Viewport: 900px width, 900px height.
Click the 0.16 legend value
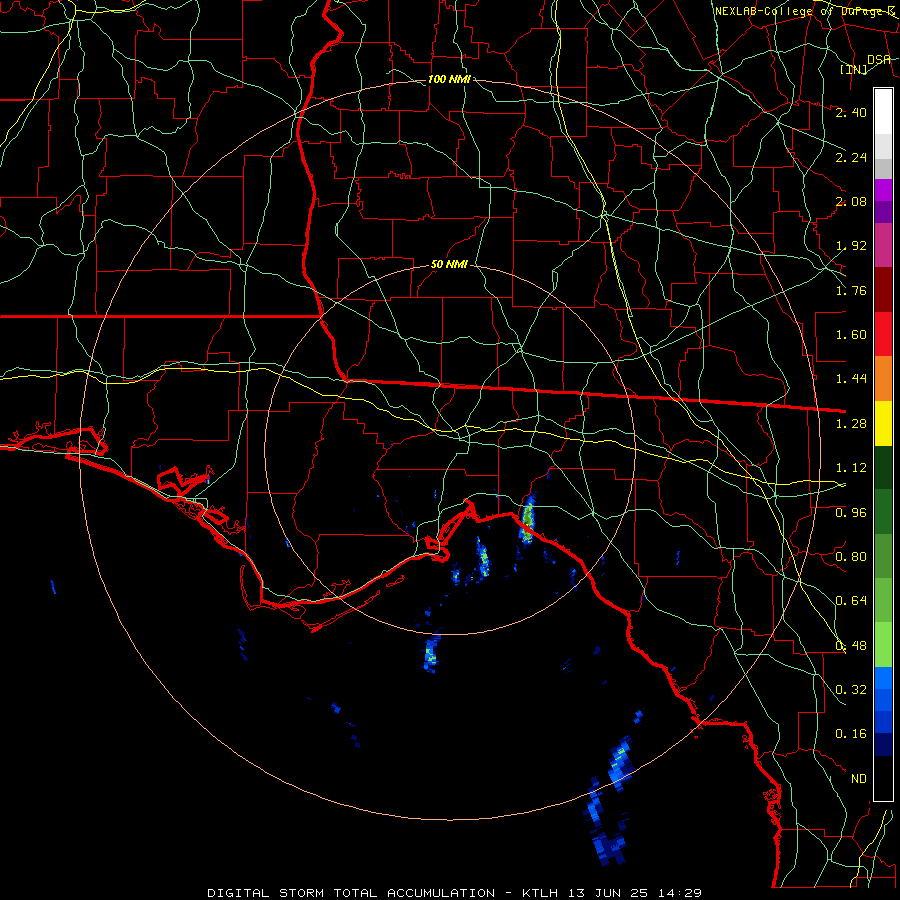click(851, 734)
